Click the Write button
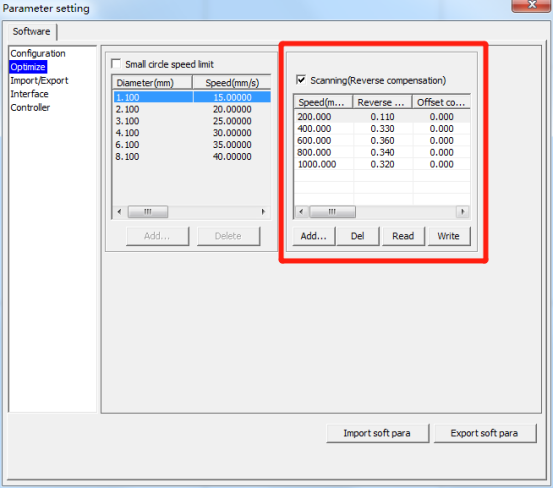 pyautogui.click(x=449, y=236)
